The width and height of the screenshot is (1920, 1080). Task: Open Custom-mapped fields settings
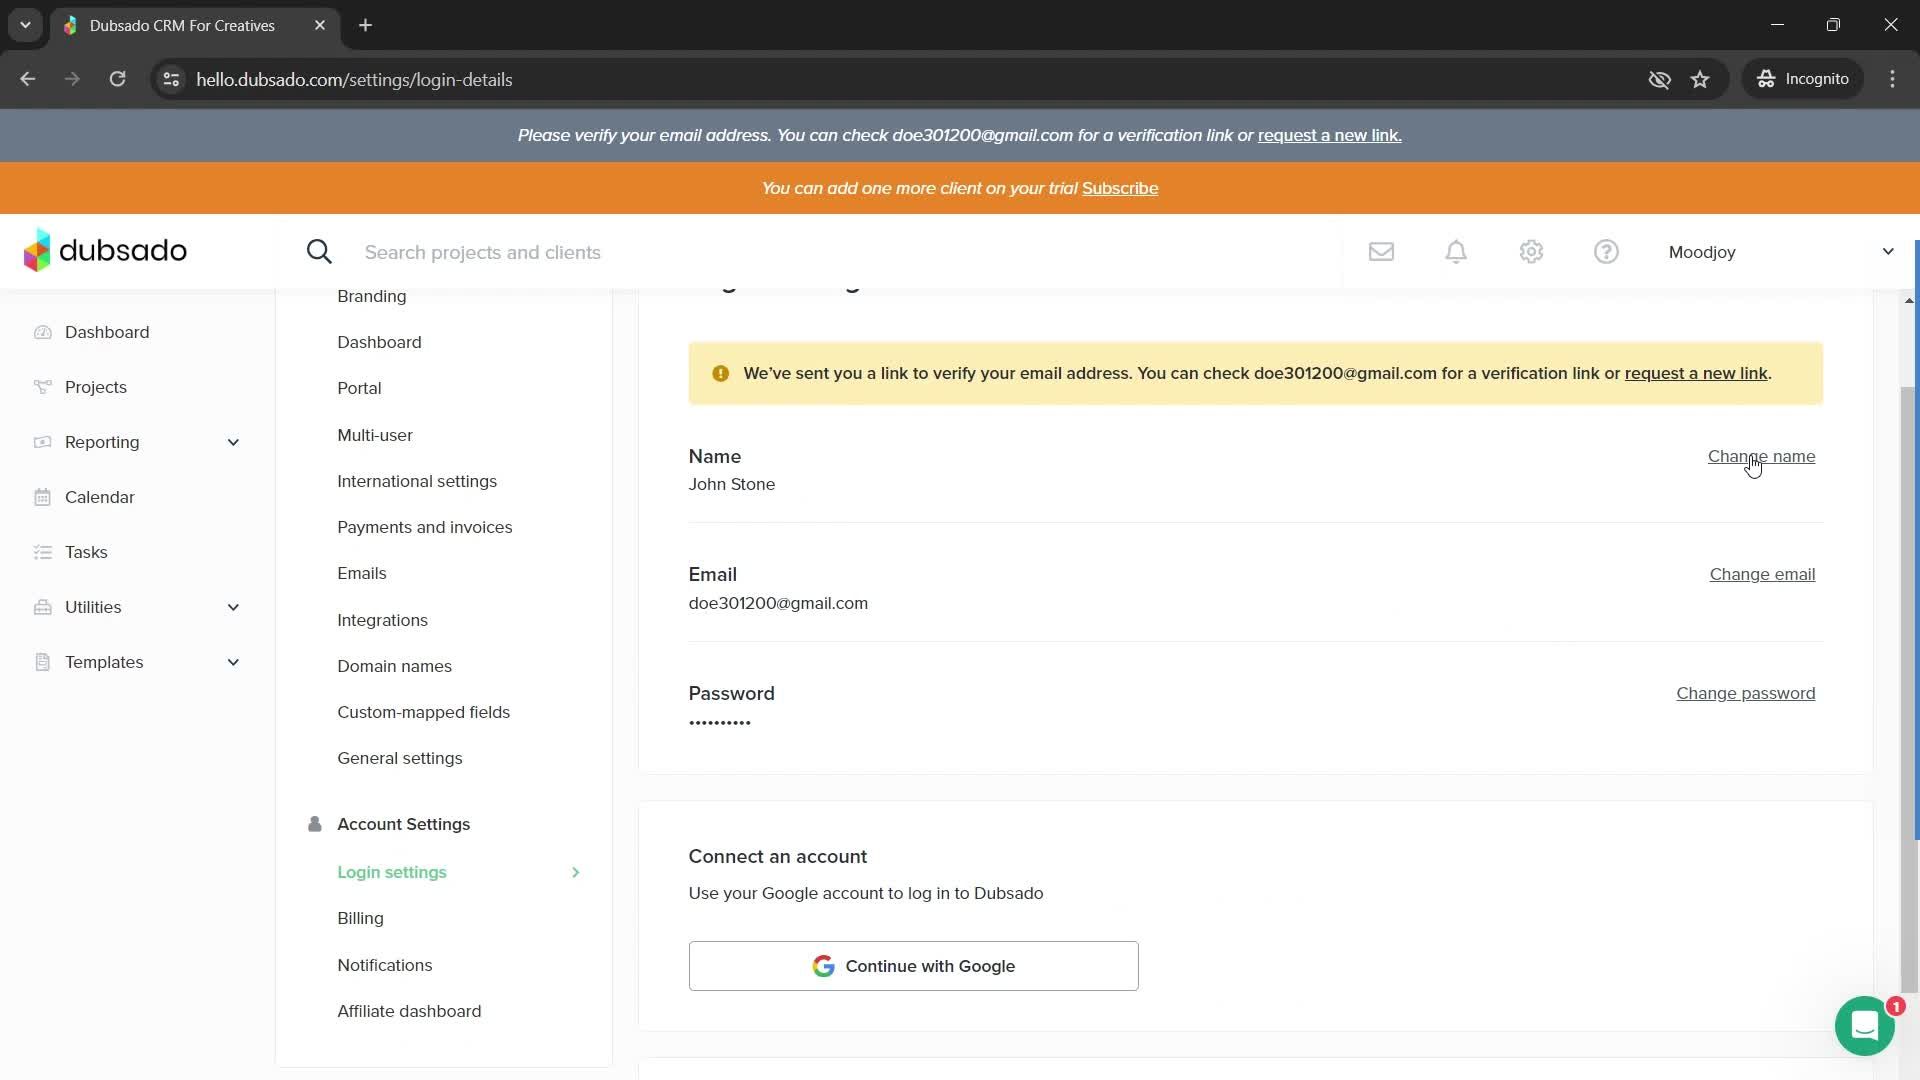click(423, 712)
